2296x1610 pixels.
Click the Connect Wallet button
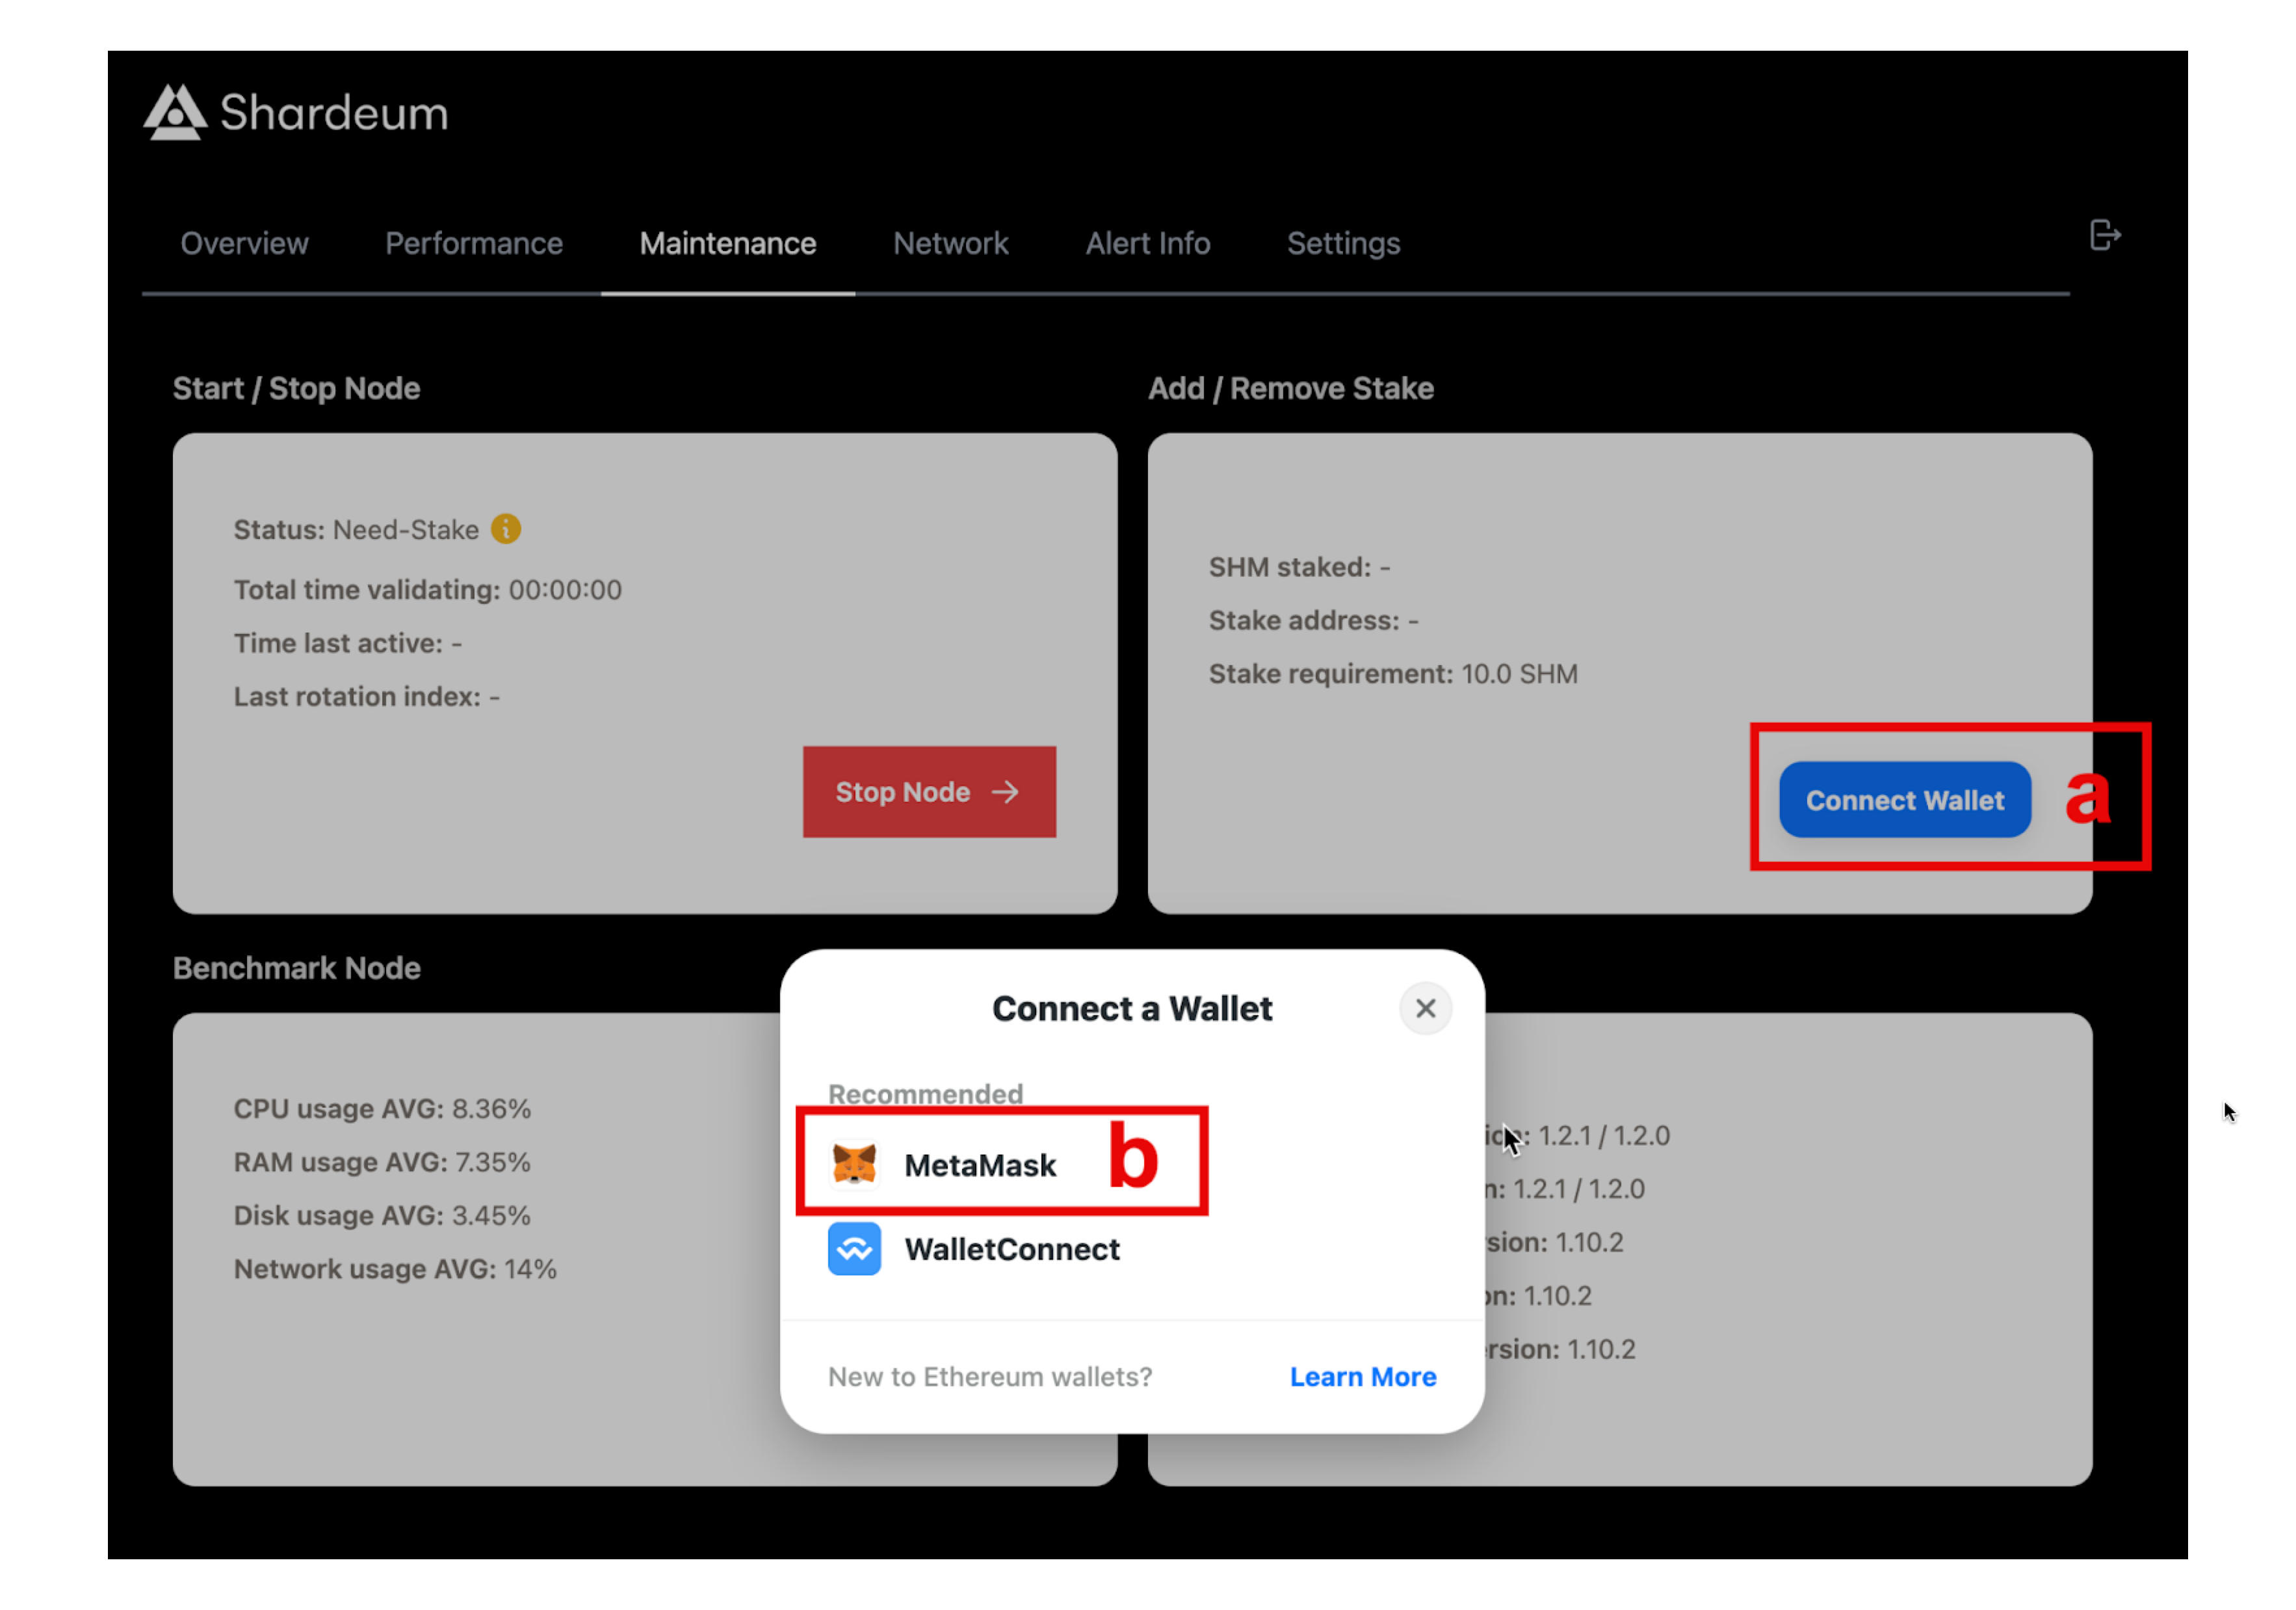coord(1905,800)
